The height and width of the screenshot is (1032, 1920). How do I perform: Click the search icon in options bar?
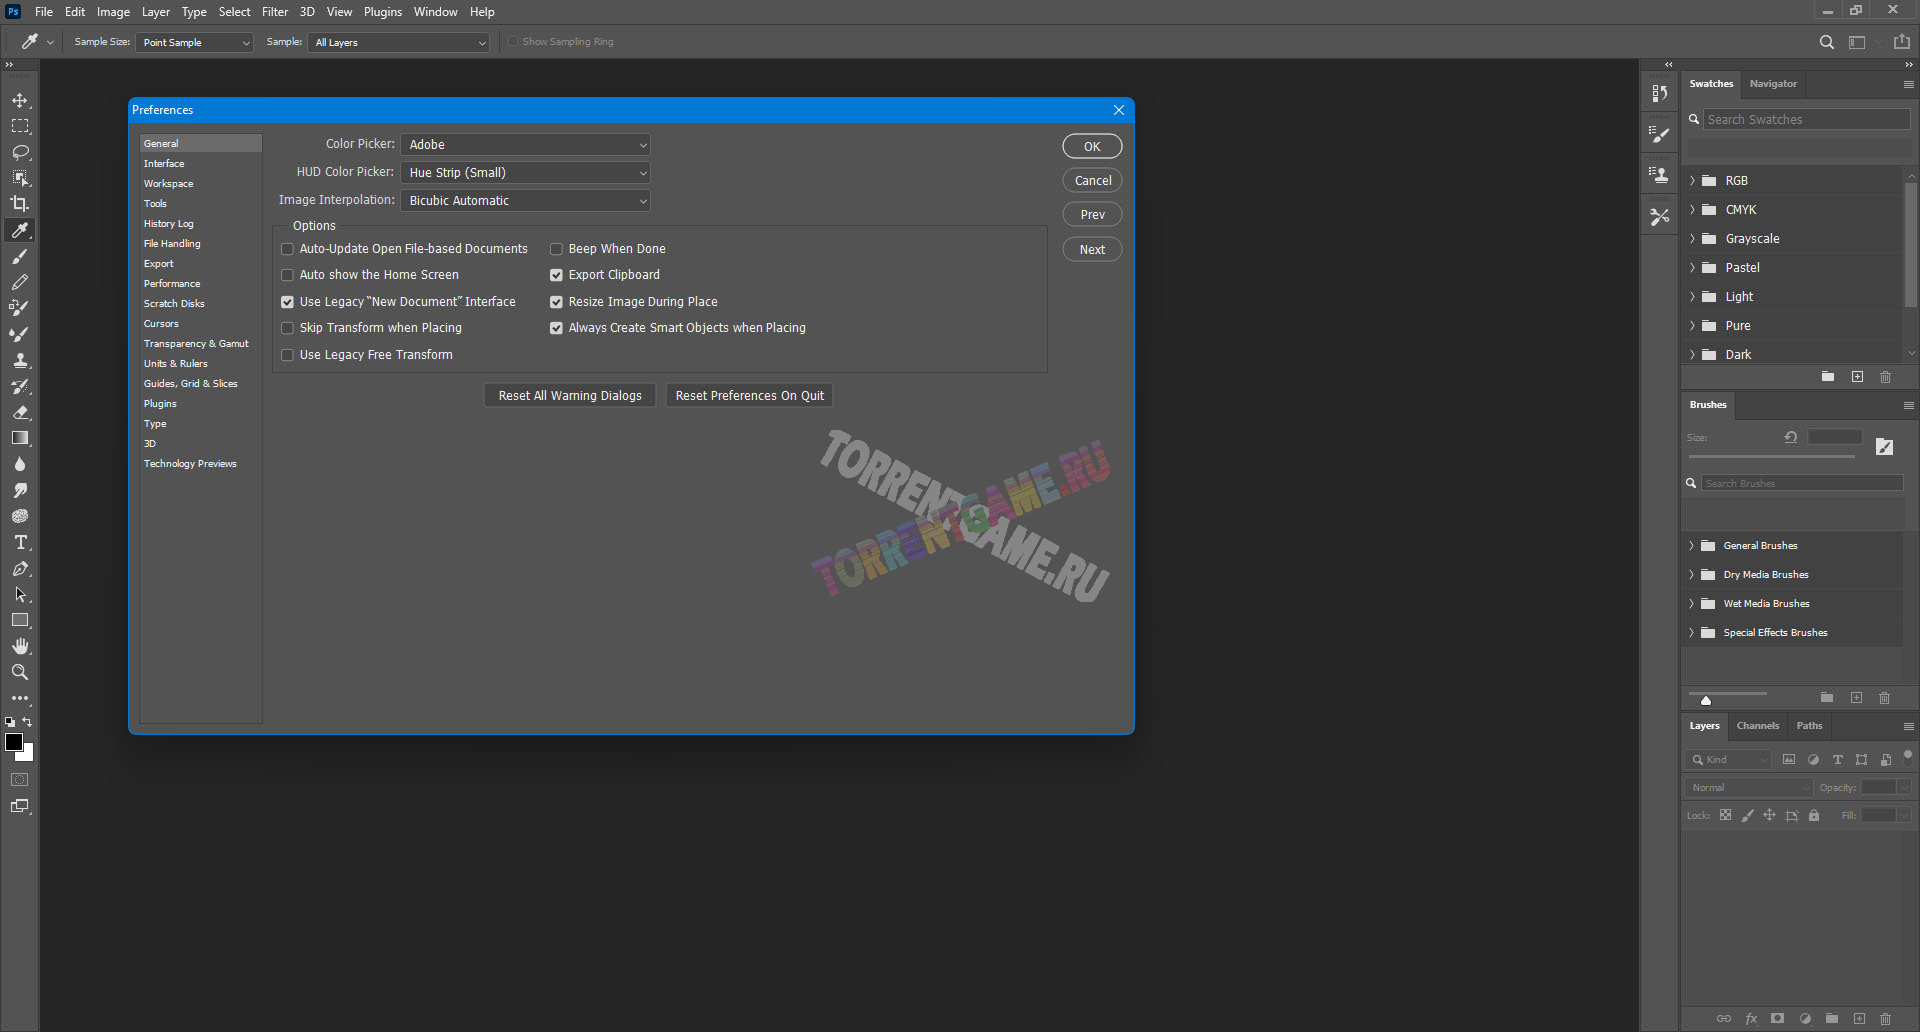coord(1826,42)
